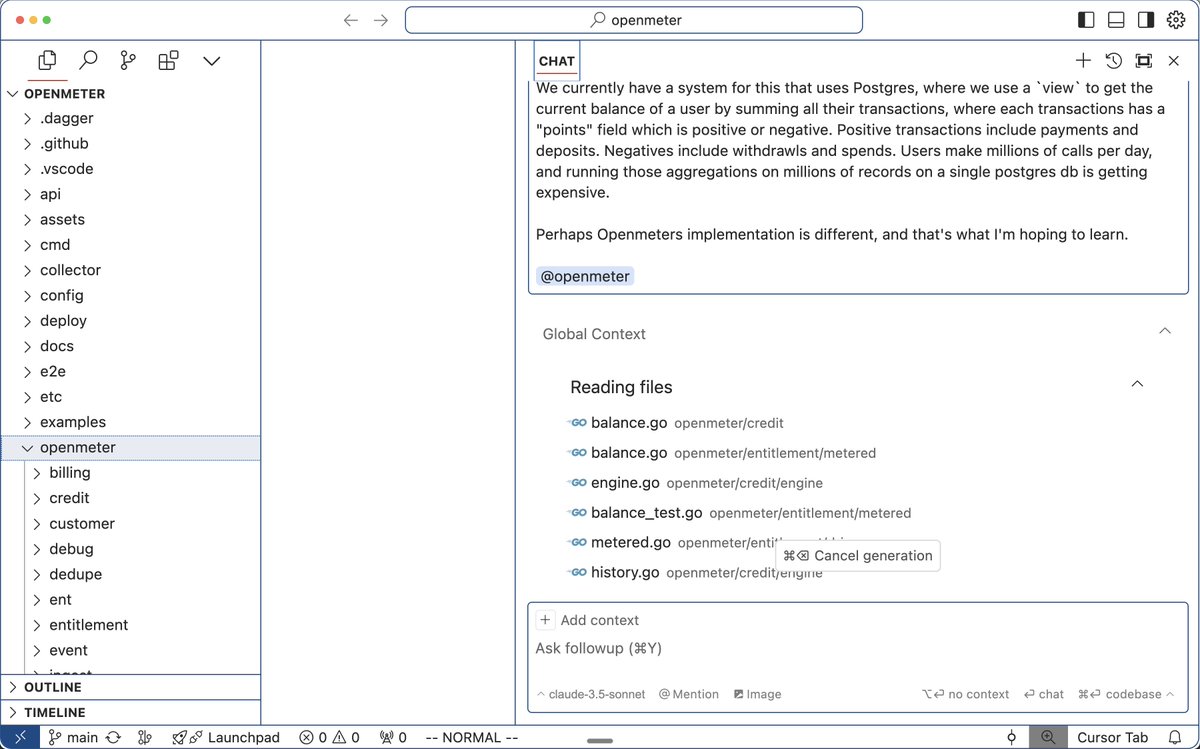Open the Explorer view icon
This screenshot has height=749, width=1200.
click(47, 60)
